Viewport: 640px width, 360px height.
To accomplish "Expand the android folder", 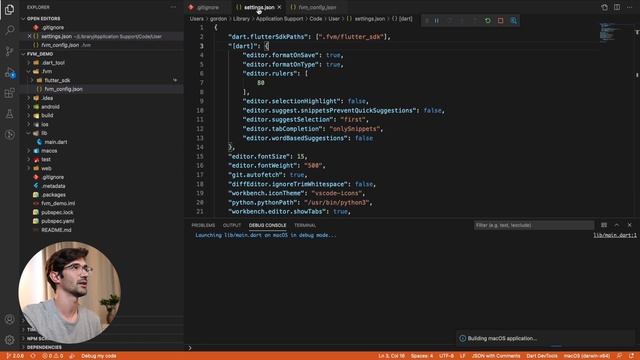I will (x=50, y=107).
